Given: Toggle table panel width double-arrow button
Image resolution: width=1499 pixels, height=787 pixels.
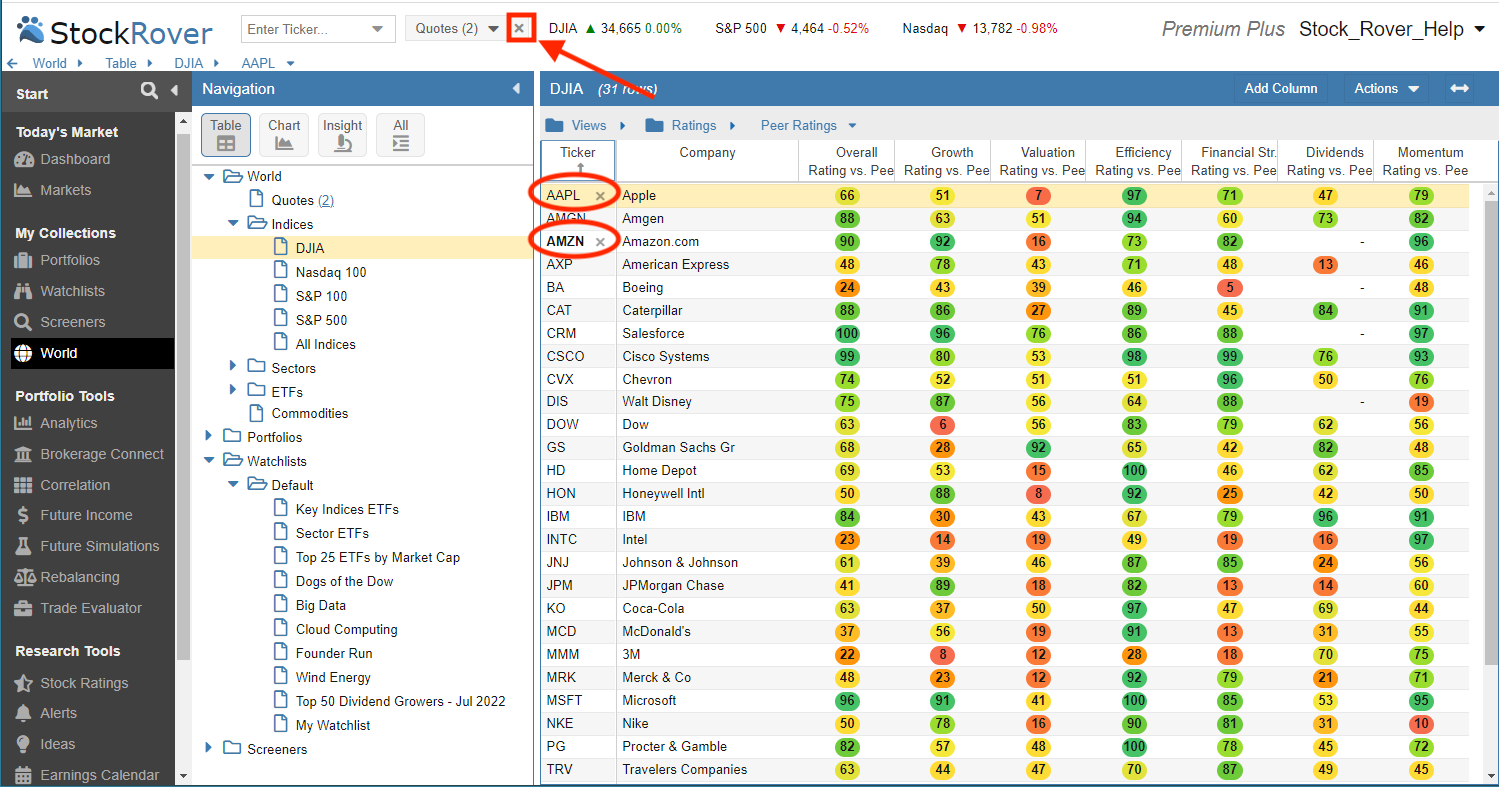Looking at the screenshot, I should [x=1460, y=88].
